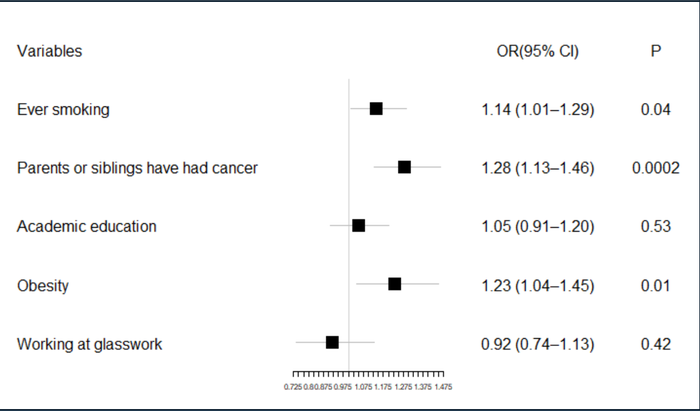This screenshot has width=700, height=411.
Task: Click the OR(95% CI) column header
Action: tap(538, 50)
